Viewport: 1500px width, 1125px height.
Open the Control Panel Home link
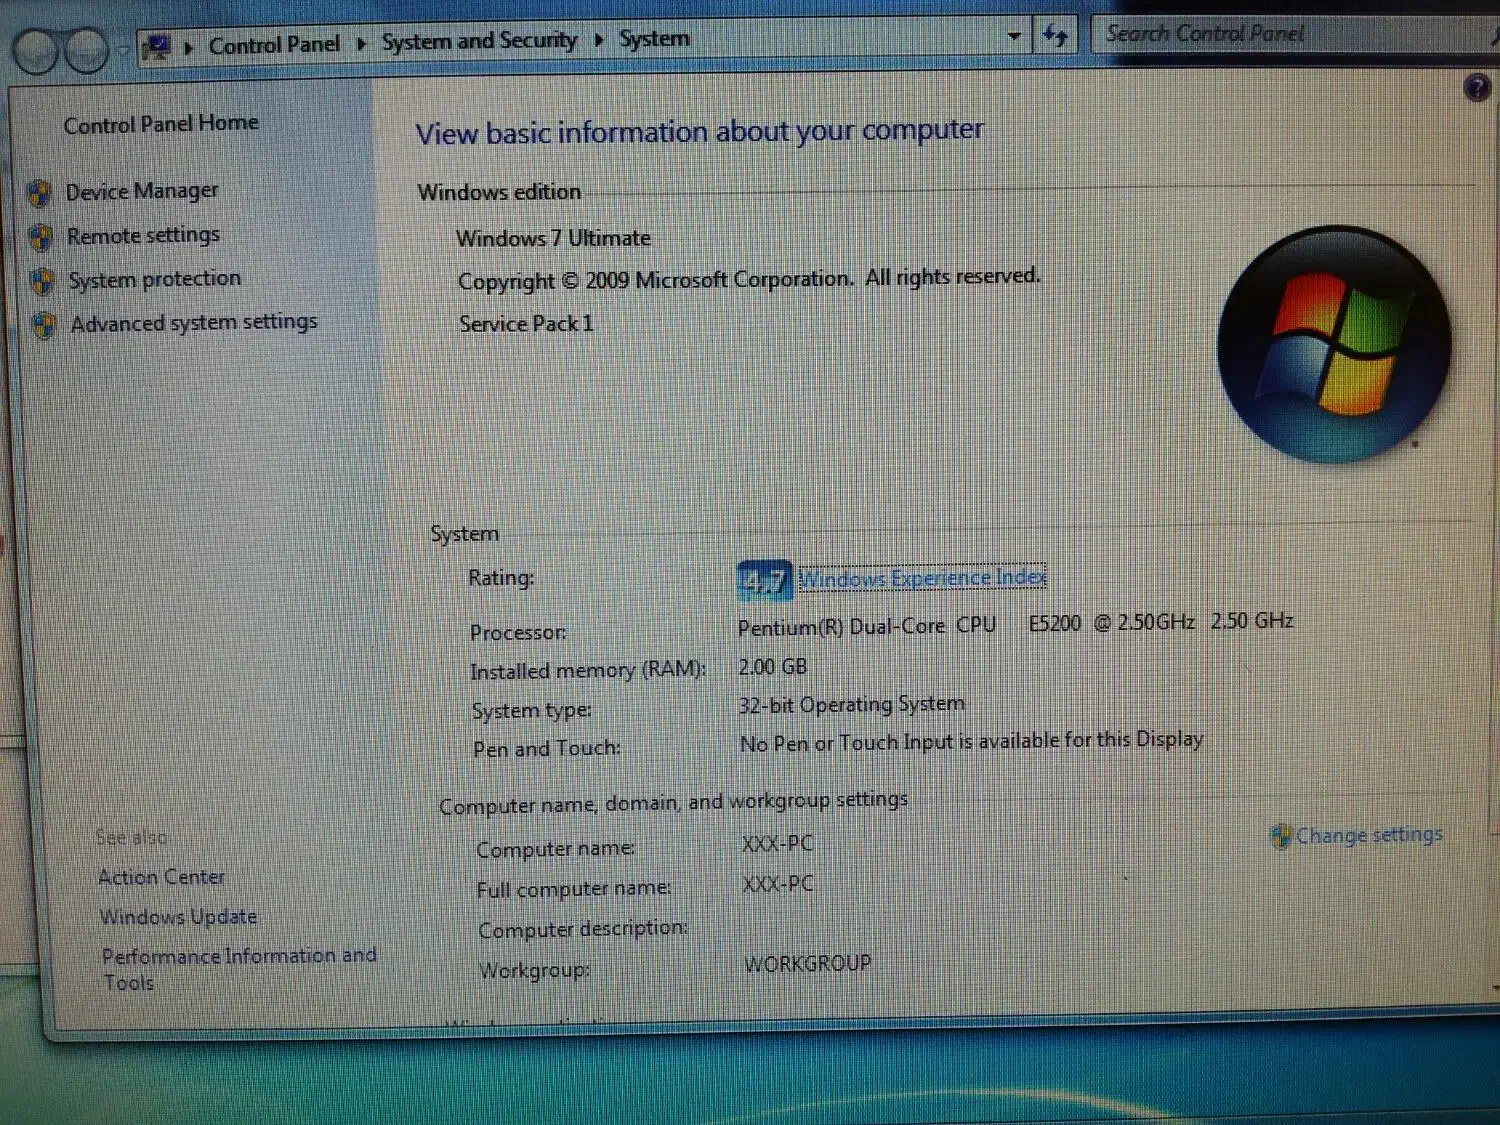(161, 124)
